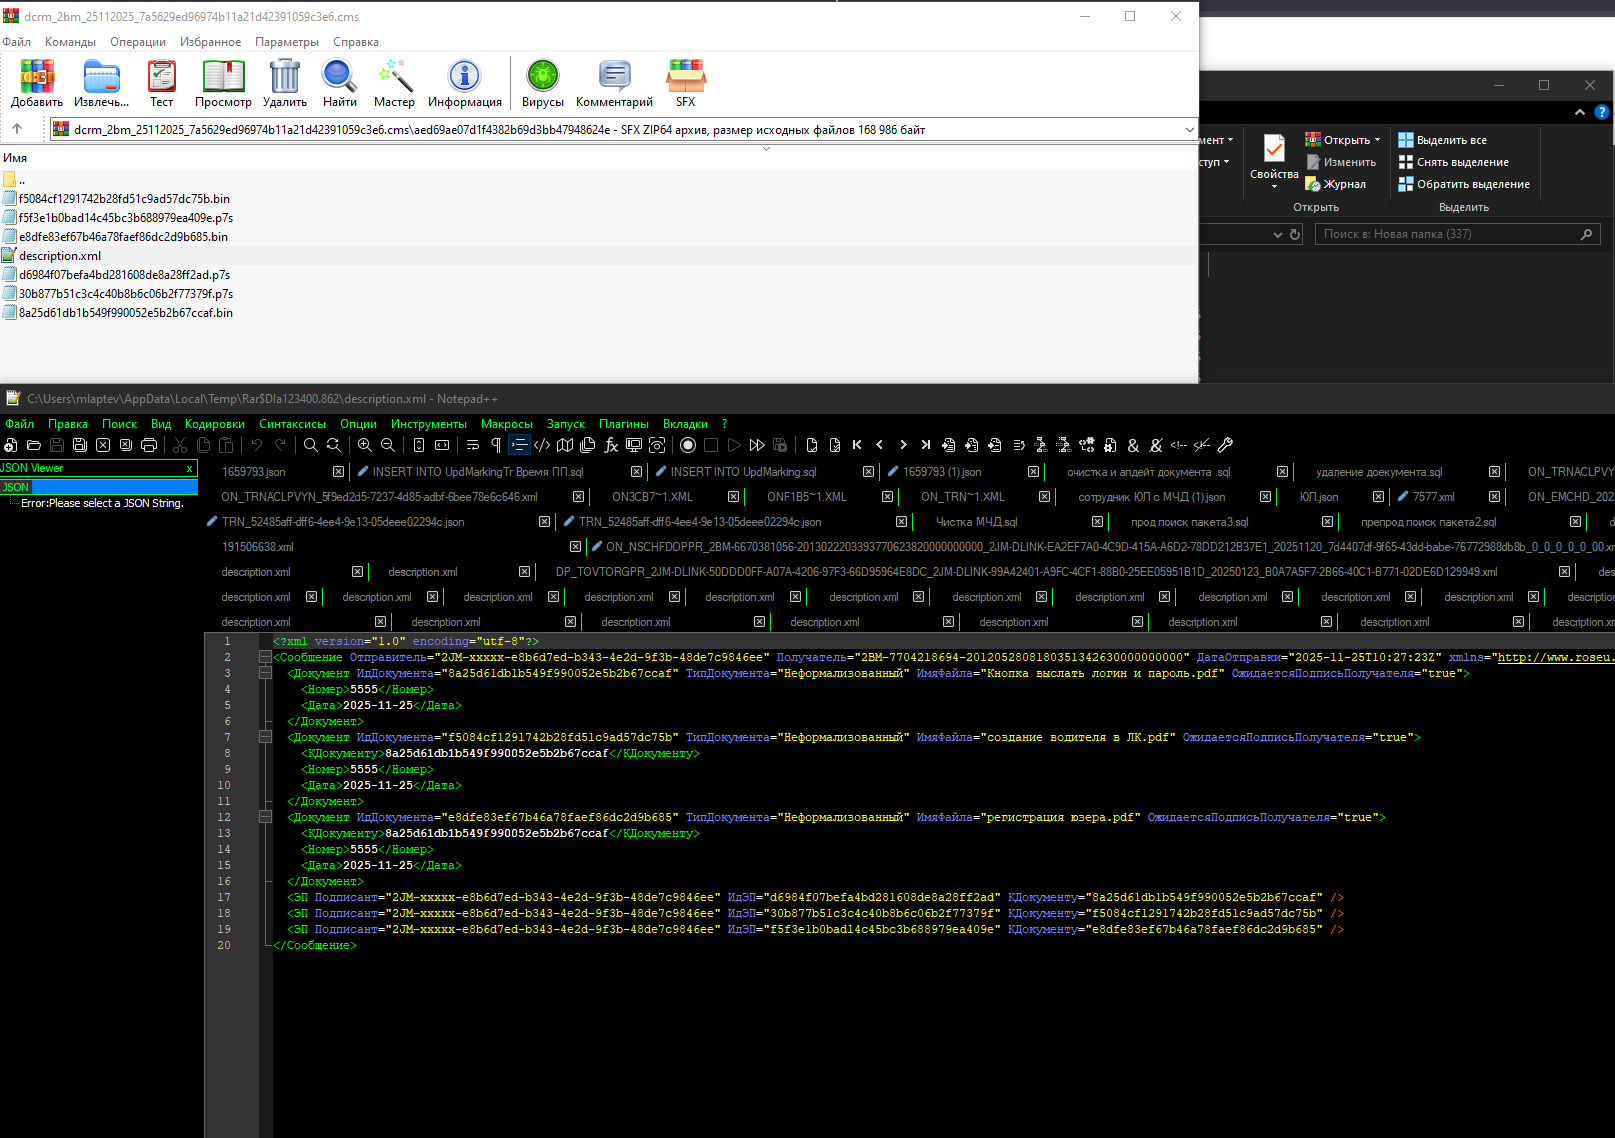This screenshot has height=1138, width=1615.
Task: Click the Свойства (Properties) icon in Explorer
Action: click(x=1274, y=150)
